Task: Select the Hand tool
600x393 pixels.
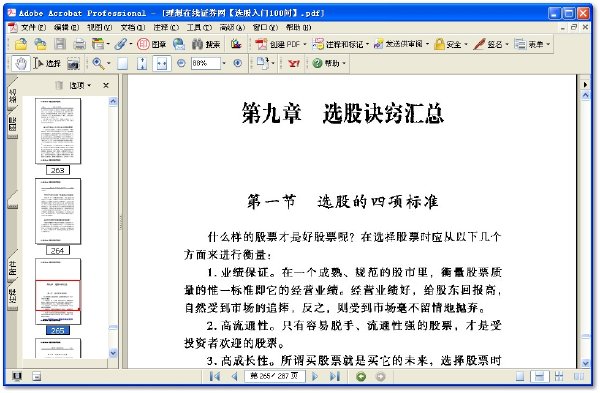Action: 21,64
